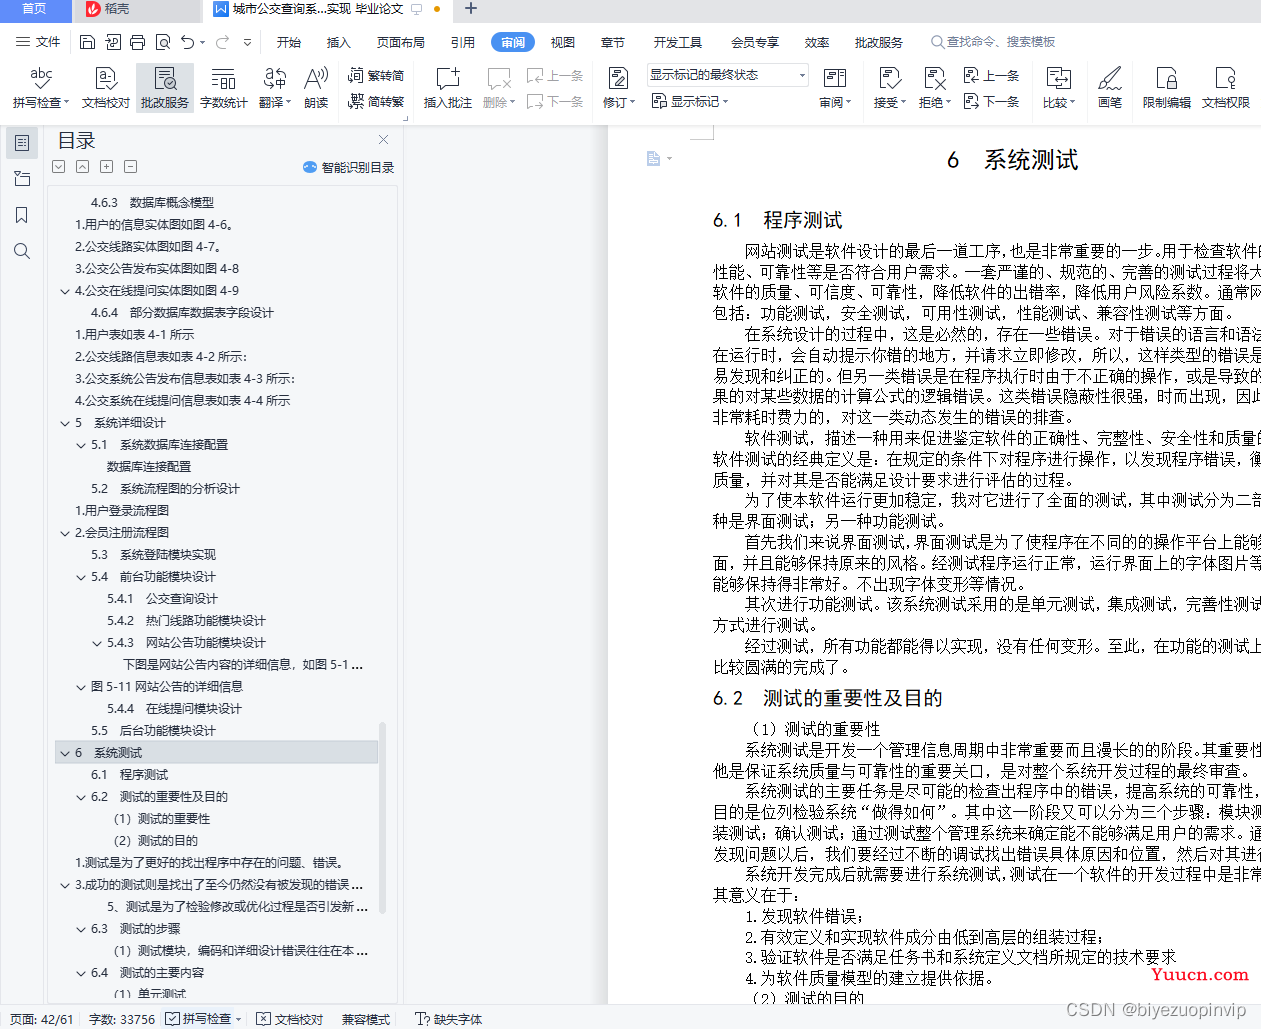Click 智能识别目录 button
The image size is (1261, 1029).
(348, 167)
